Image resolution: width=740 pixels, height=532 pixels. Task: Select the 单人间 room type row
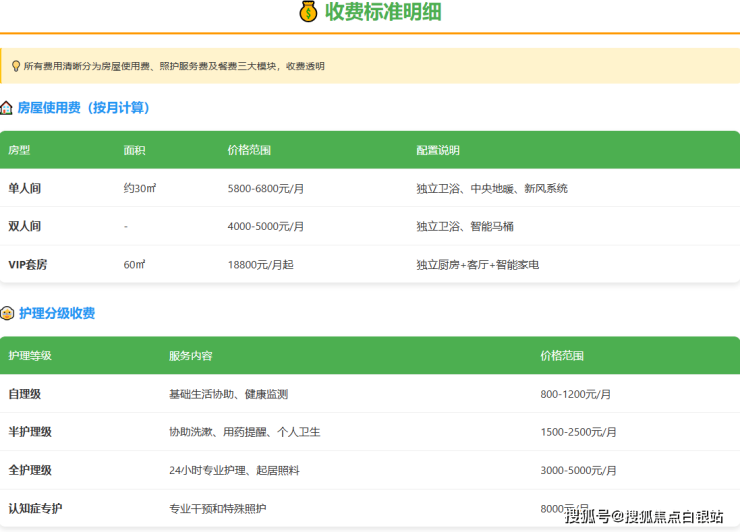pyautogui.click(x=25, y=188)
